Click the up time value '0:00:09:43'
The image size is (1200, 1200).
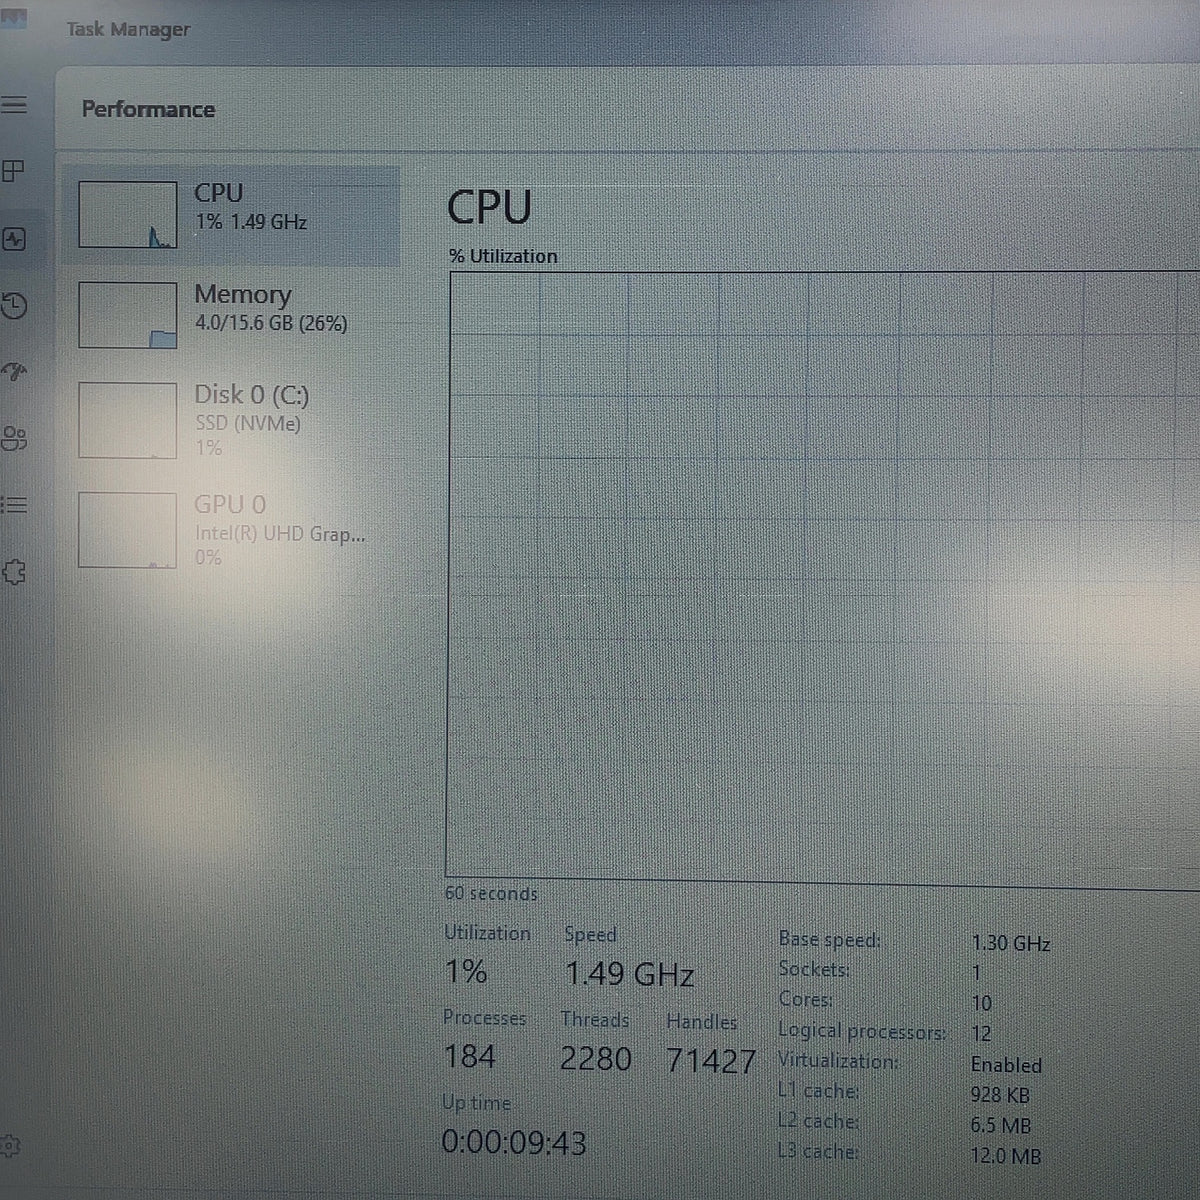[514, 1142]
